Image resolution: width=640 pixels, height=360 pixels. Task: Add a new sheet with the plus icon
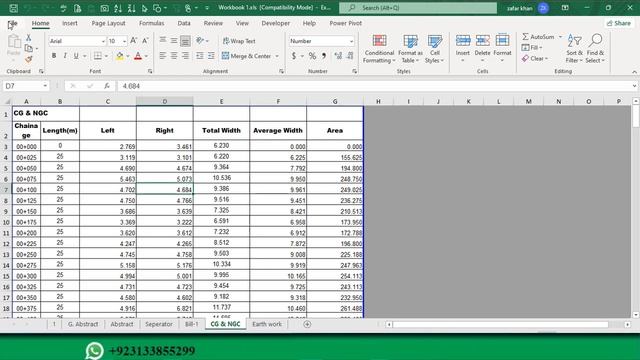(x=307, y=324)
